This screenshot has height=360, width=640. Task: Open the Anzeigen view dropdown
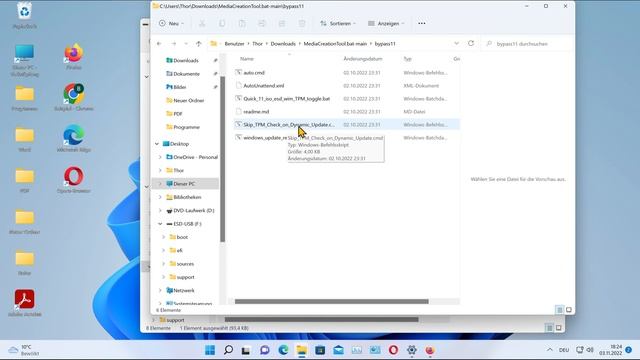386,24
